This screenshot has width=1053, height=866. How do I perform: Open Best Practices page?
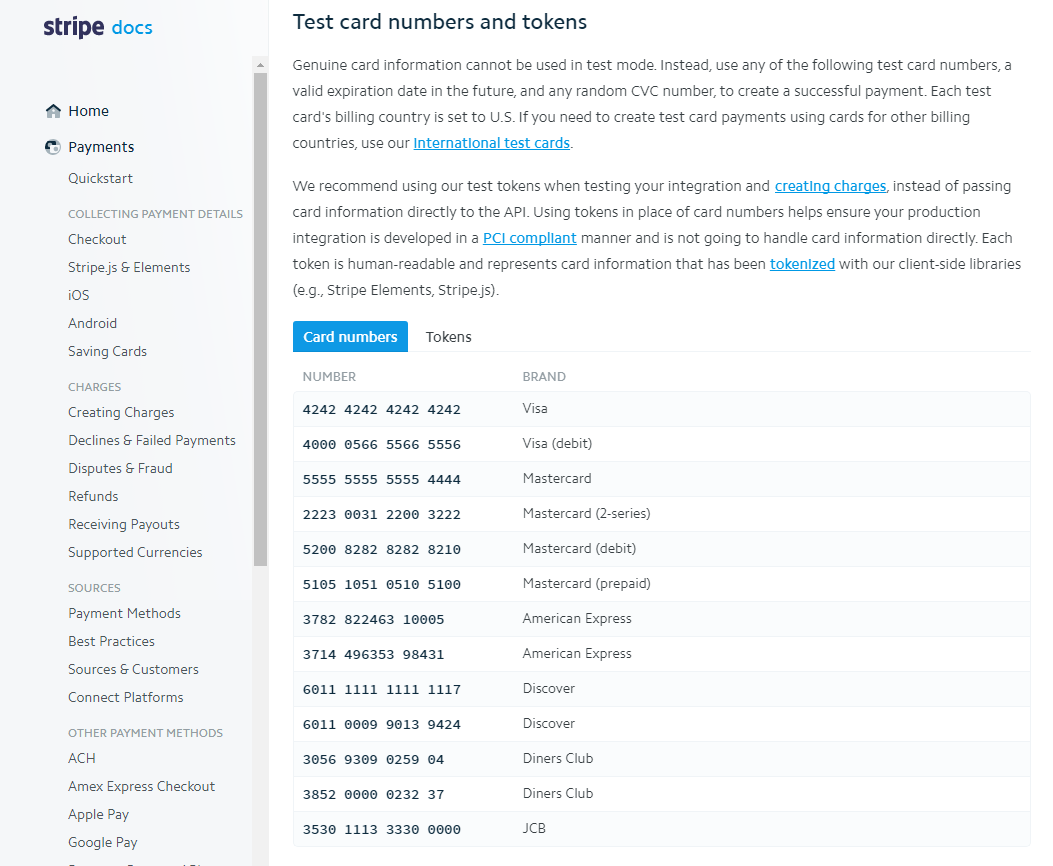pos(111,642)
